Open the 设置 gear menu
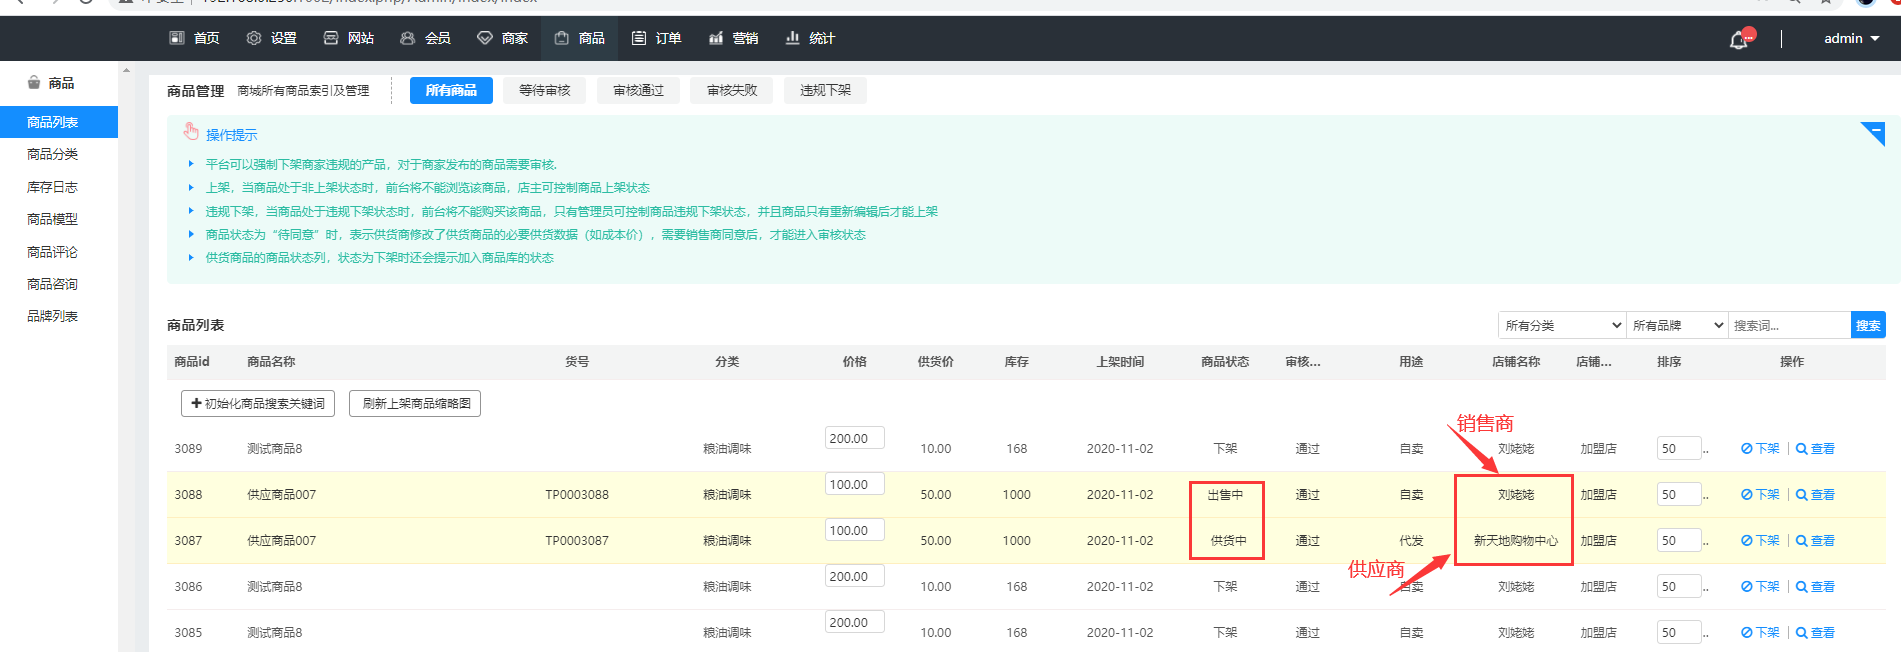 pyautogui.click(x=271, y=38)
